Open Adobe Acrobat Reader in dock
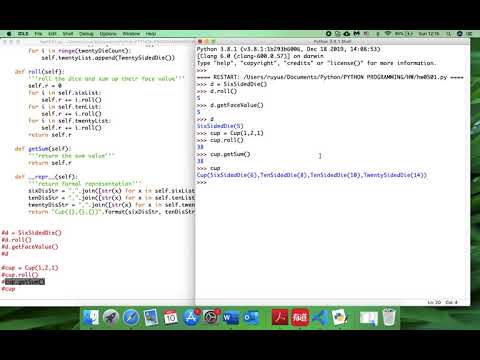The height and width of the screenshot is (360, 480). [280, 317]
